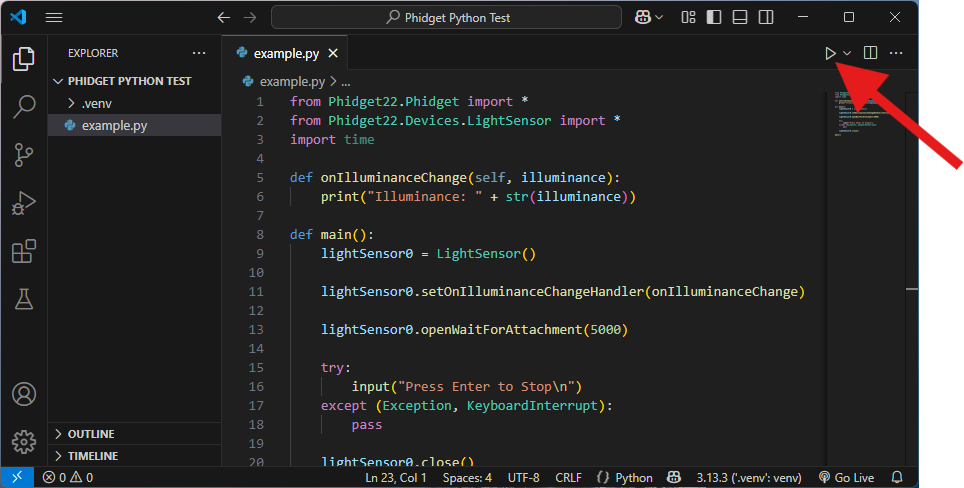The height and width of the screenshot is (488, 964).
Task: Open Explorer Views and More Actions ellipsis
Action: 199,53
